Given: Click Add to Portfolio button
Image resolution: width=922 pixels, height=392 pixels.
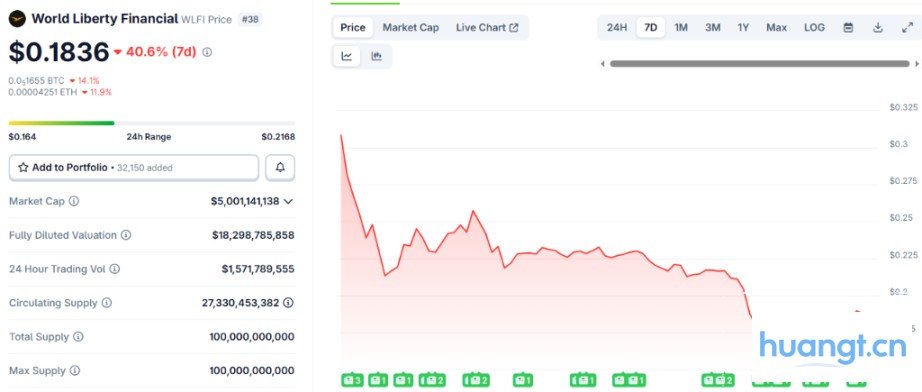Looking at the screenshot, I should 133,167.
